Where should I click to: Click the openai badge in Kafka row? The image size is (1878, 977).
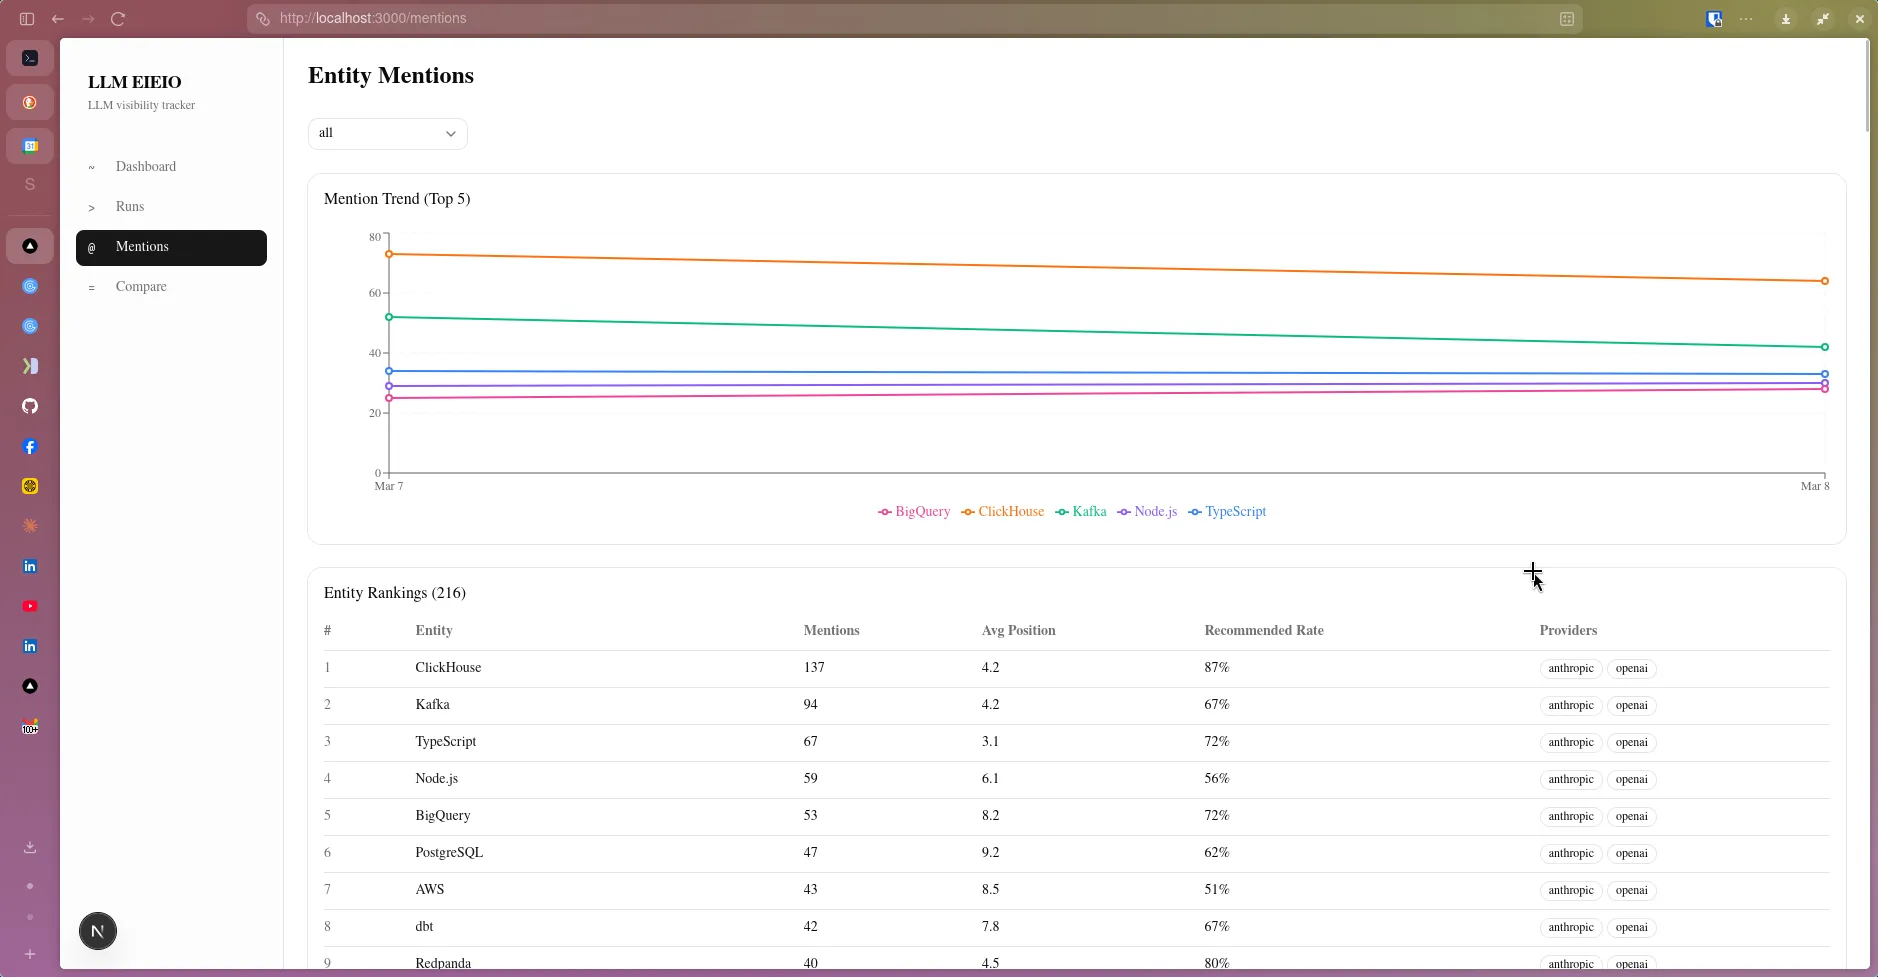[x=1631, y=706]
